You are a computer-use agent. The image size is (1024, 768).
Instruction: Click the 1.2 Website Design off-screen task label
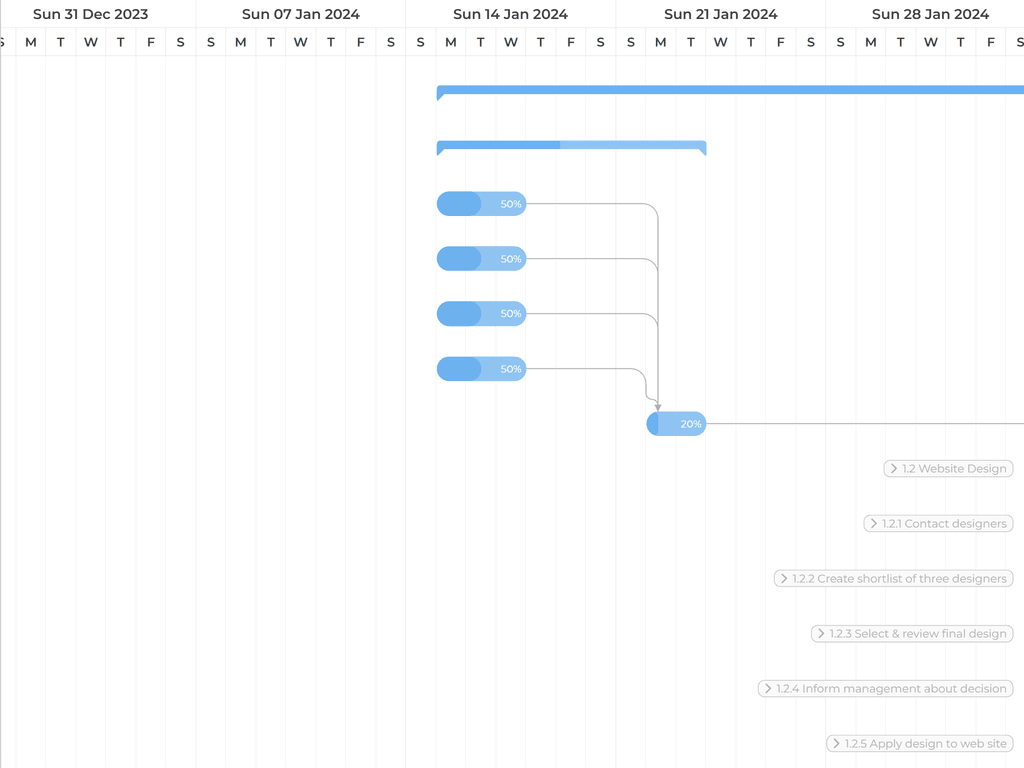[954, 469]
